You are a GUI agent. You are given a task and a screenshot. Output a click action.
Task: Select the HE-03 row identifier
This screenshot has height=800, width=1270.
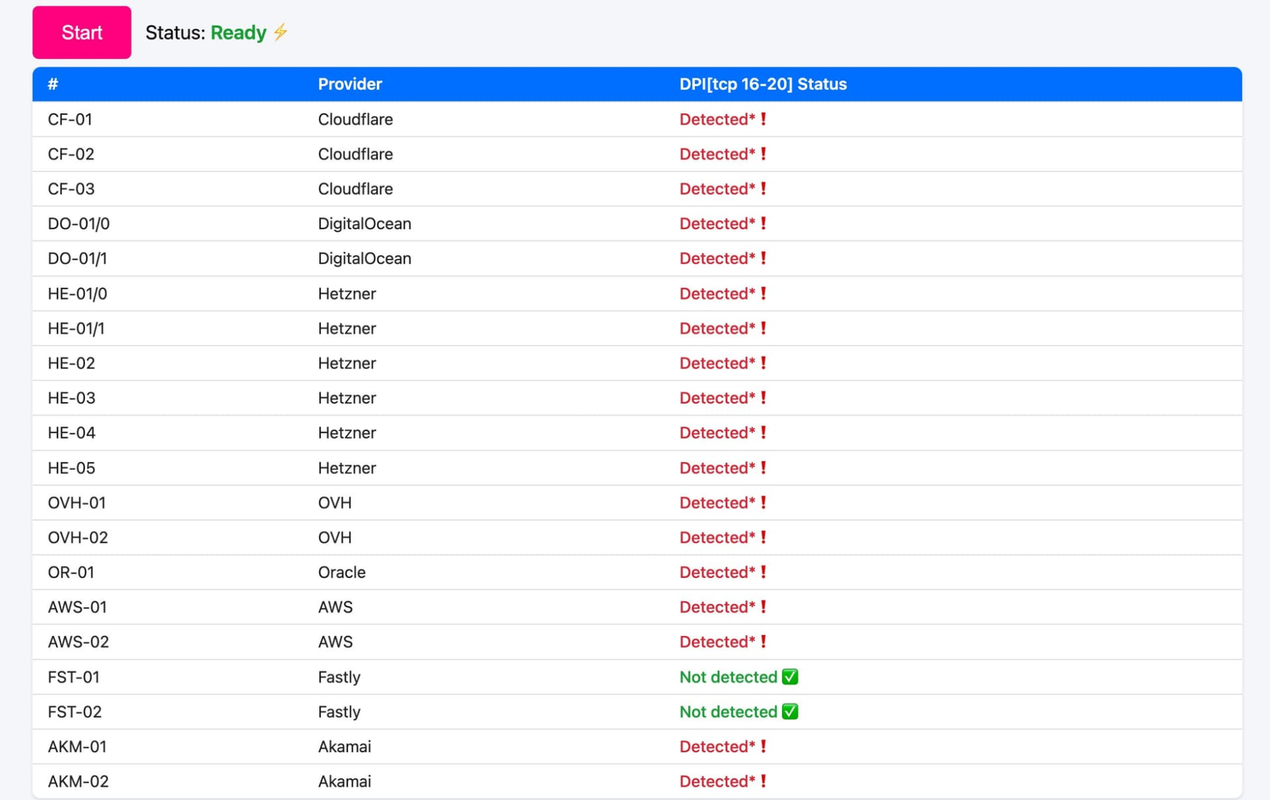pos(72,398)
